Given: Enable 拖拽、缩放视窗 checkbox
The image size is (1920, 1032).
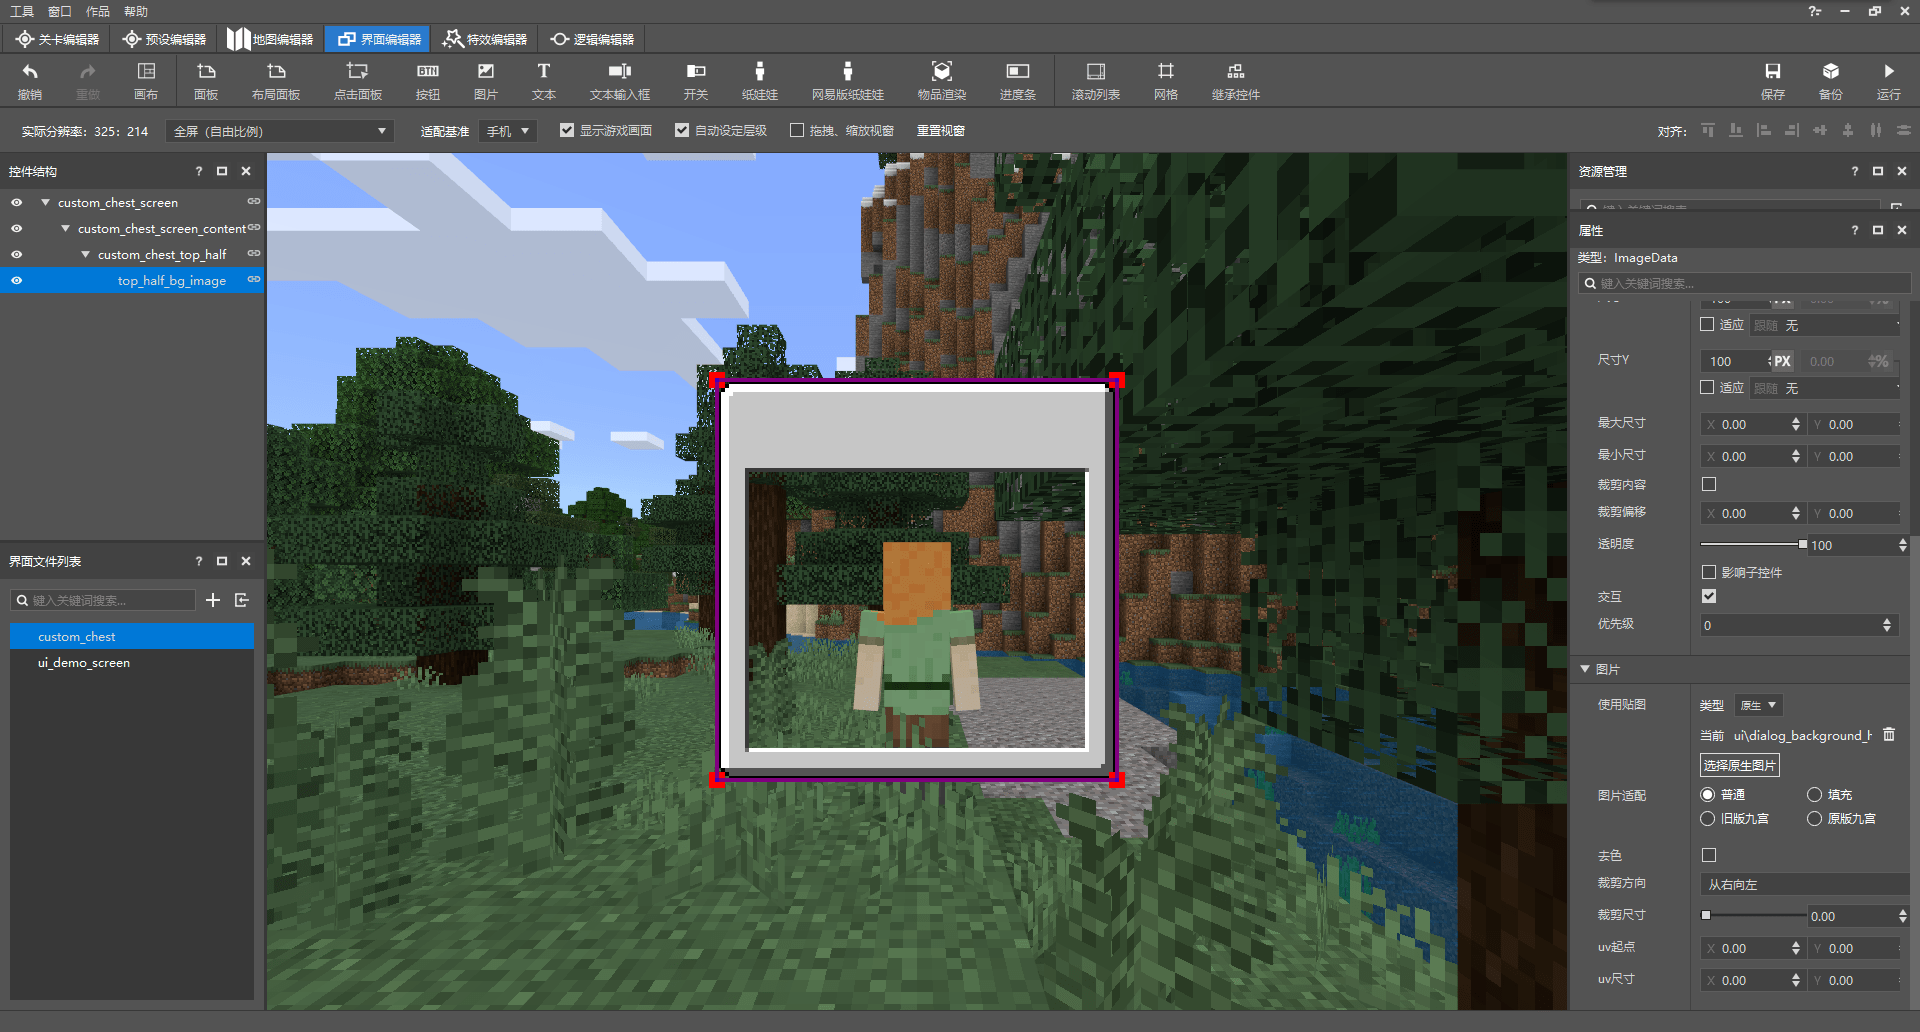Looking at the screenshot, I should [x=797, y=130].
